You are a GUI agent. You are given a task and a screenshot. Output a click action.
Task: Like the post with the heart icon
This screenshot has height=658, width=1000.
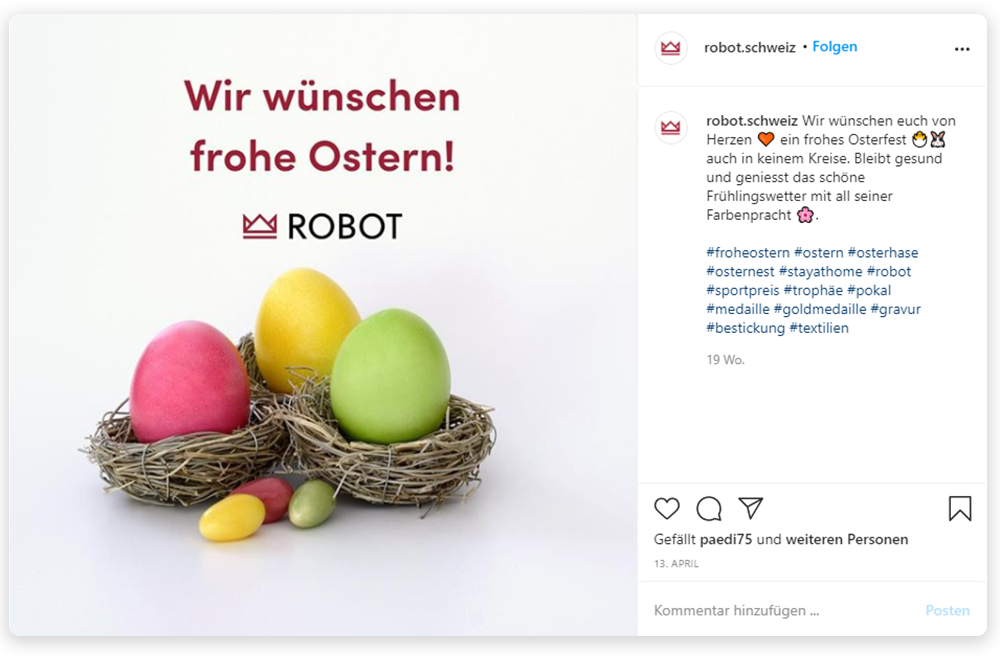pyautogui.click(x=667, y=508)
